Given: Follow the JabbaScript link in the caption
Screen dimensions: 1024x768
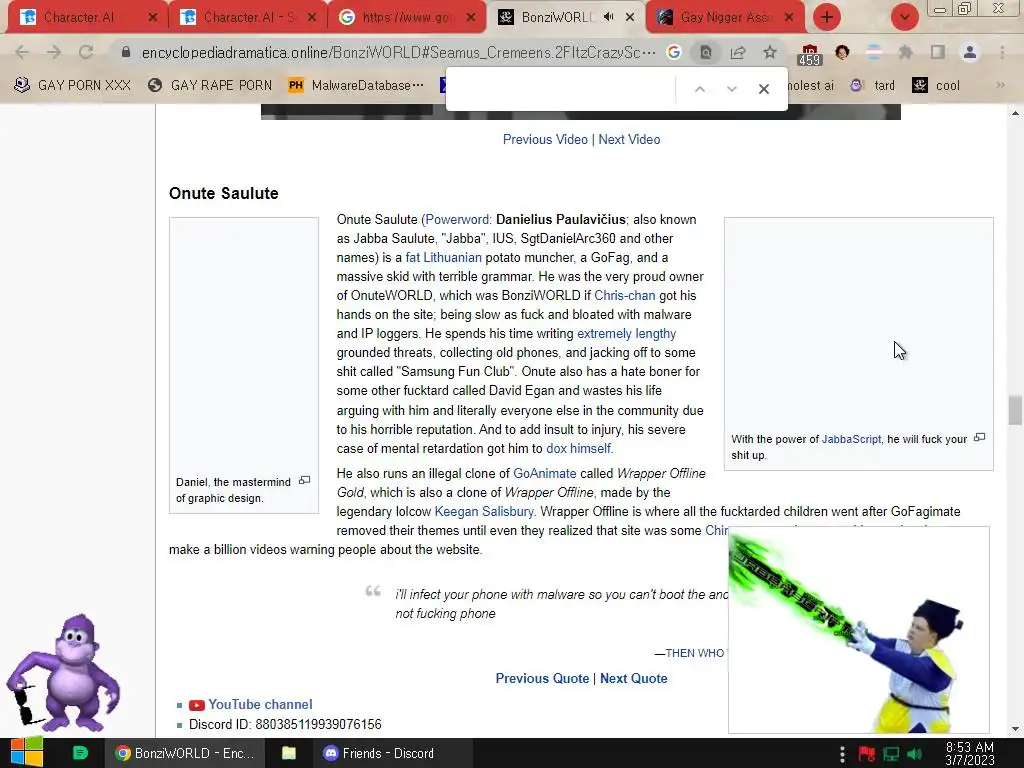Looking at the screenshot, I should click(851, 439).
